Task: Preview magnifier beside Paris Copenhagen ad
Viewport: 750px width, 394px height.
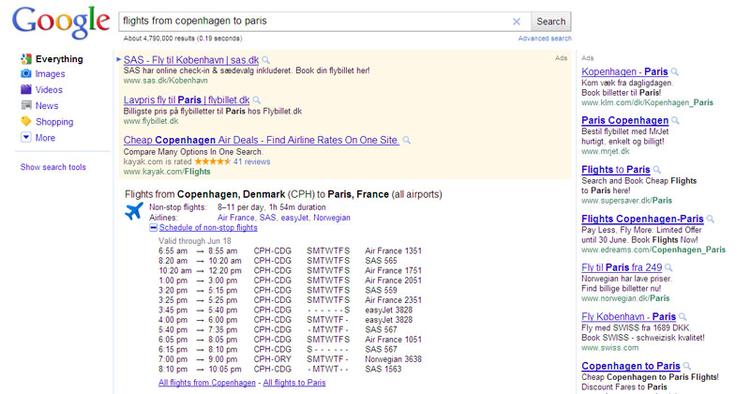Action: (x=675, y=120)
